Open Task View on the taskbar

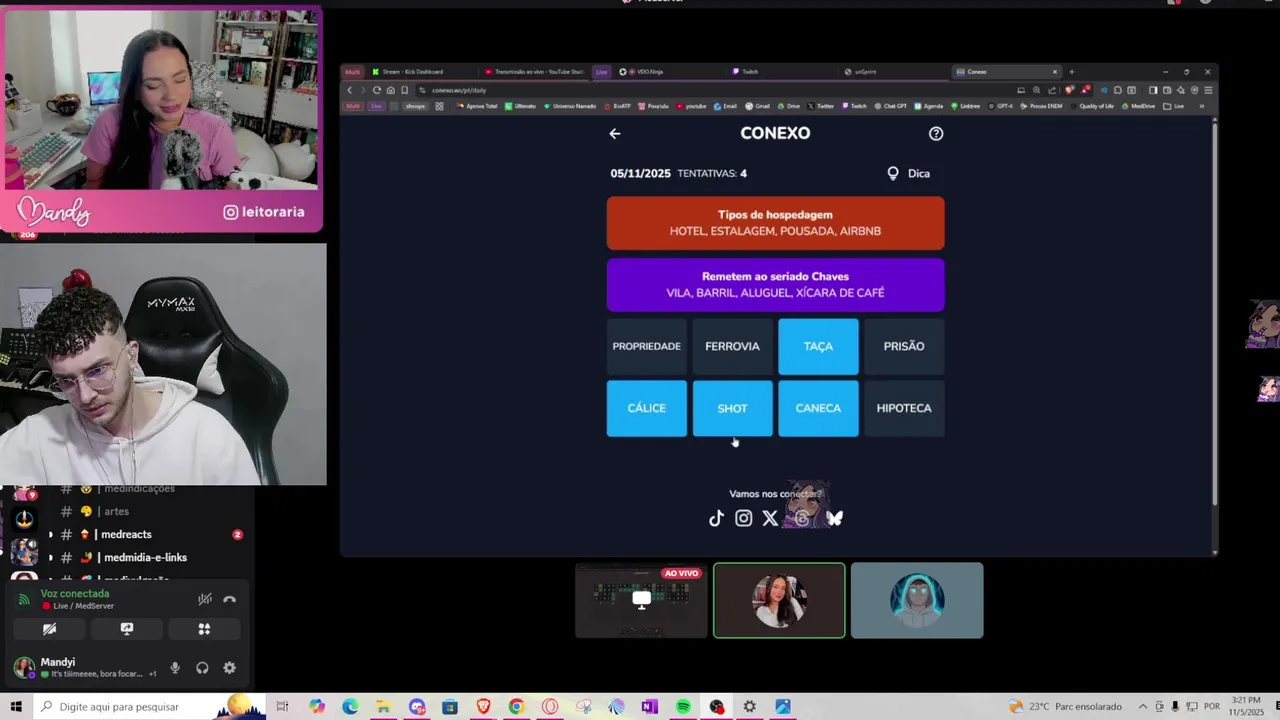[283, 707]
